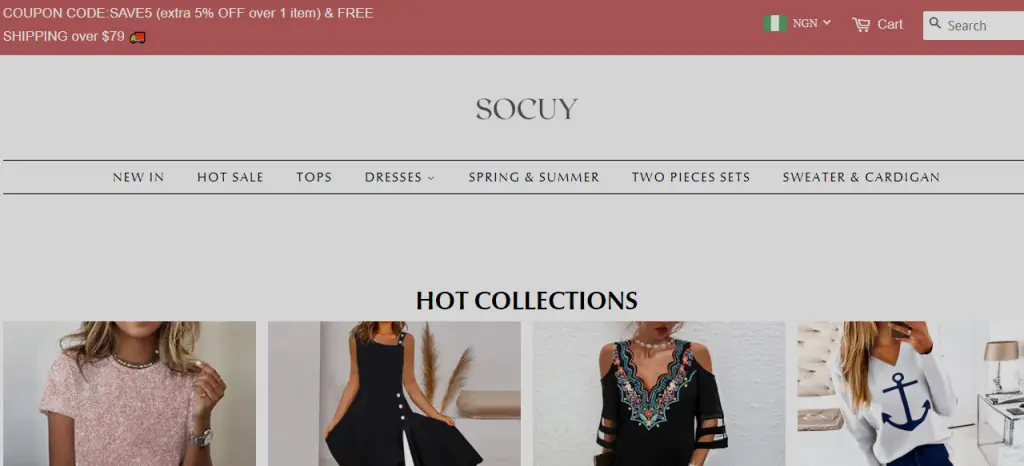Open Spring & Summer category
Screen dimensions: 1024x466
[534, 177]
